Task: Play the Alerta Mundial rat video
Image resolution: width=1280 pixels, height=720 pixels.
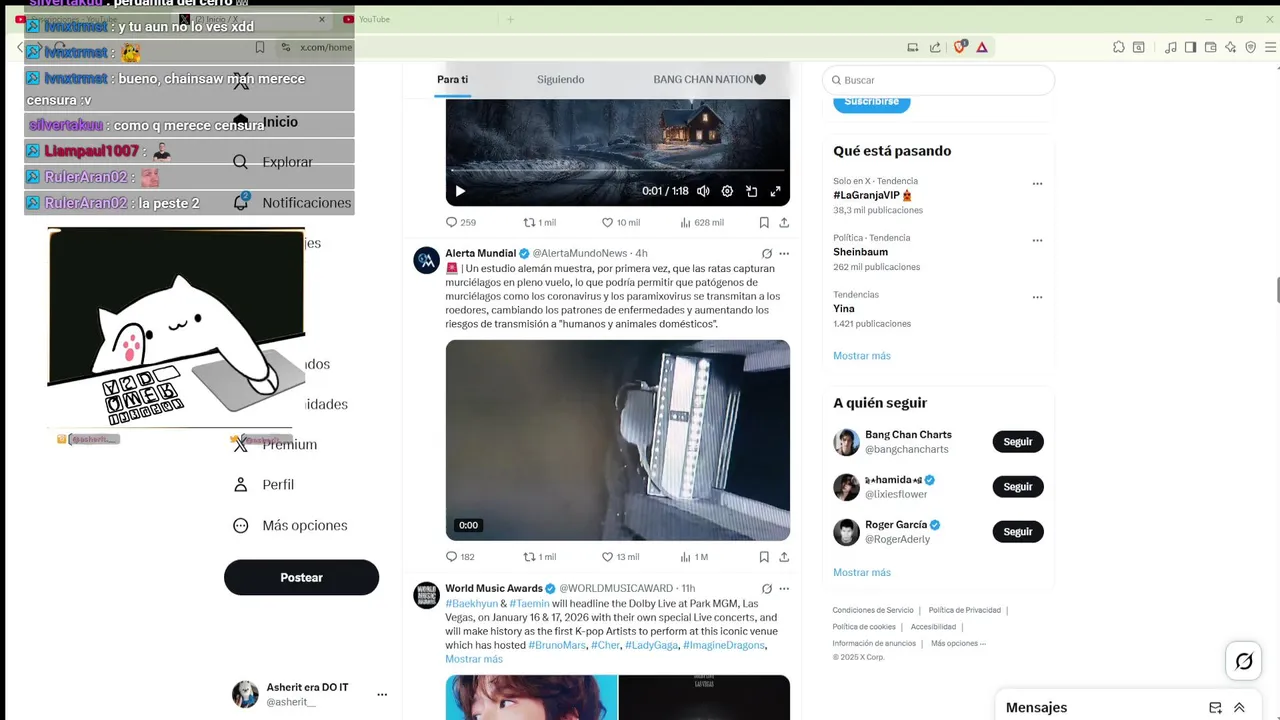Action: [x=617, y=440]
